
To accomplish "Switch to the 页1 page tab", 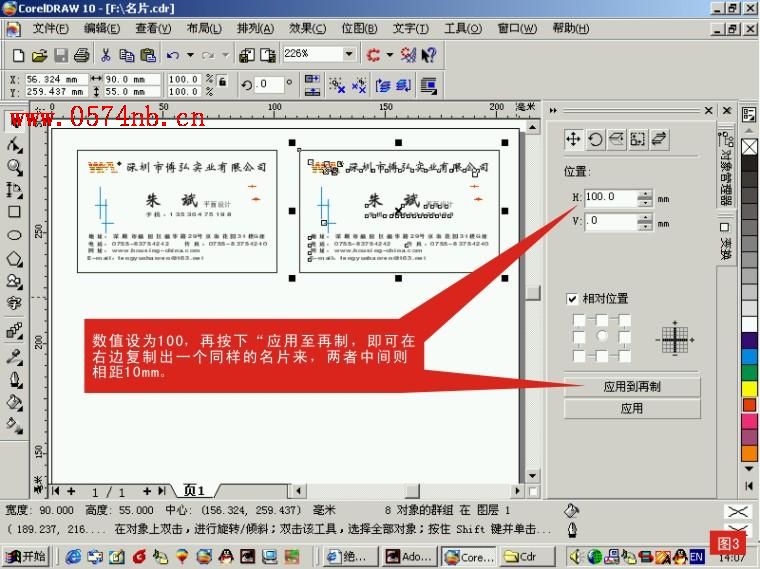I will click(x=195, y=490).
